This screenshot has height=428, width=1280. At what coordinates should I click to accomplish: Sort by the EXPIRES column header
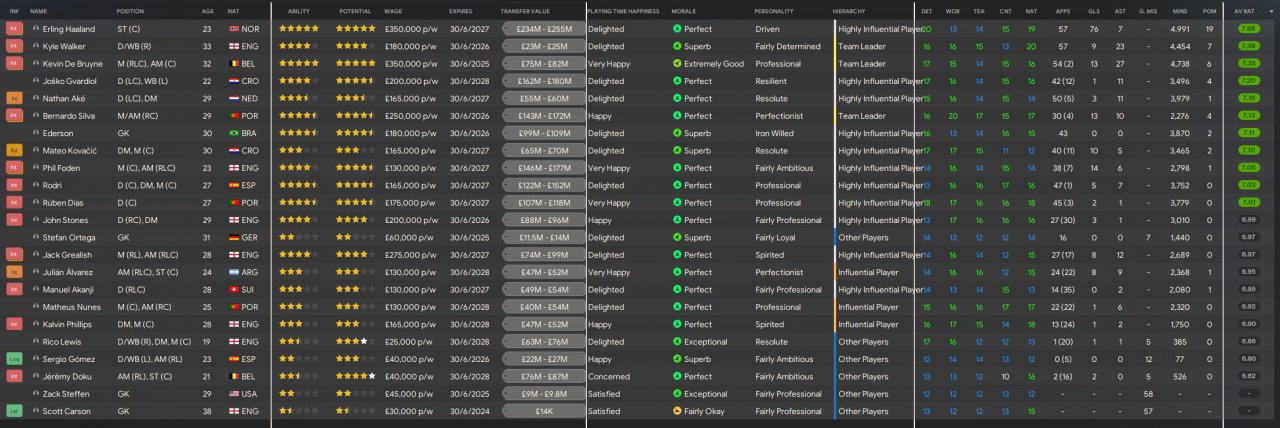click(461, 10)
